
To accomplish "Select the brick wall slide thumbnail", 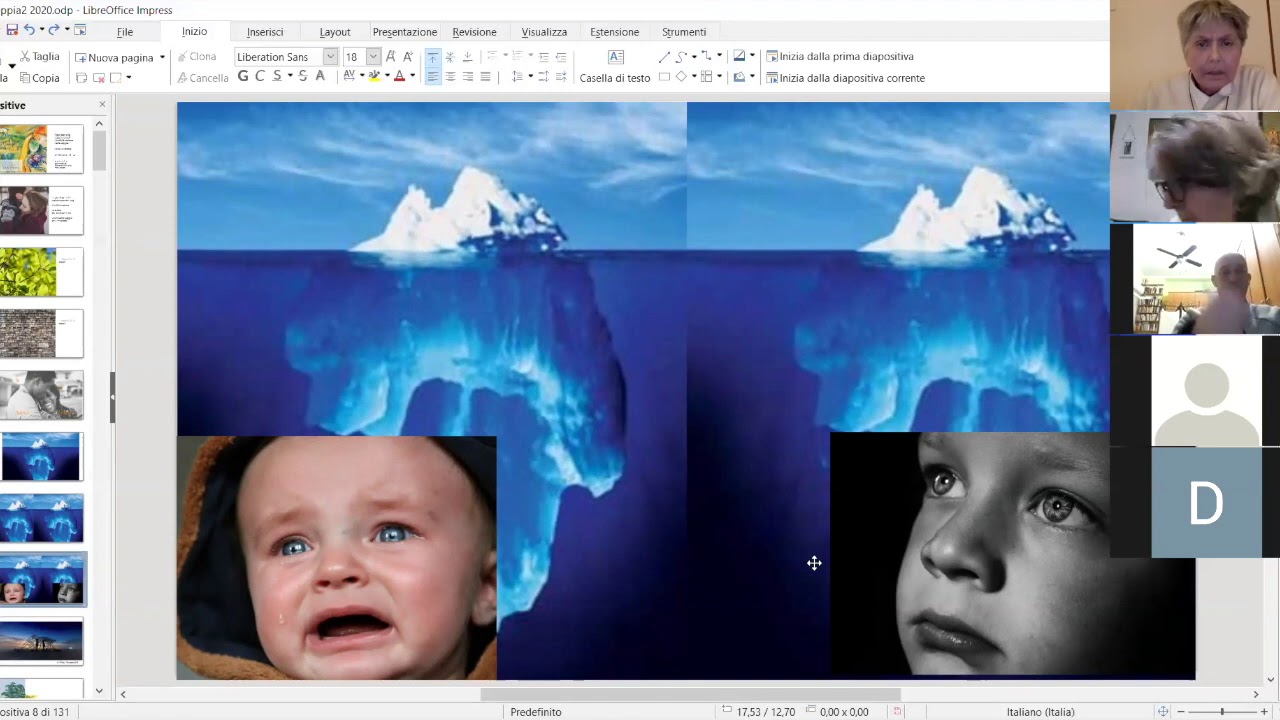I will click(42, 334).
